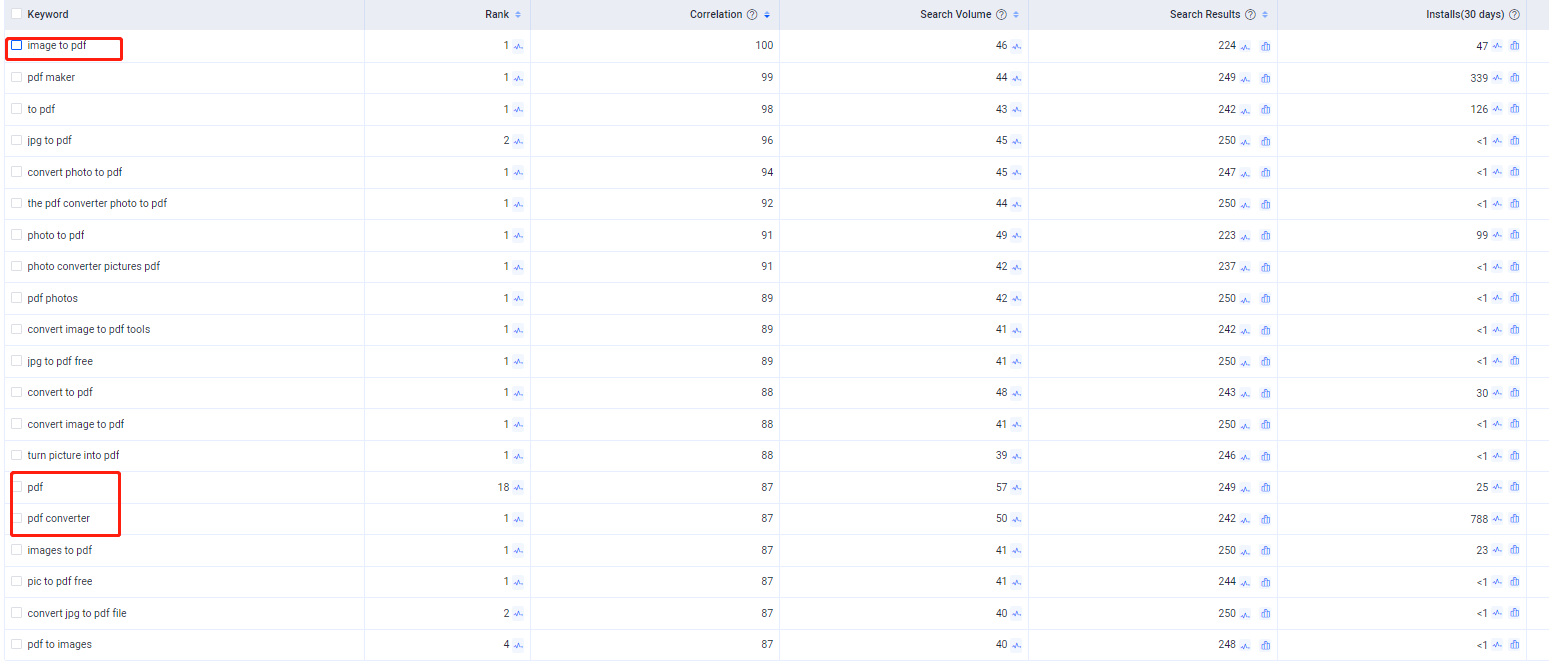Click keyword text 'pdf photos'
1549x666 pixels.
(x=53, y=299)
